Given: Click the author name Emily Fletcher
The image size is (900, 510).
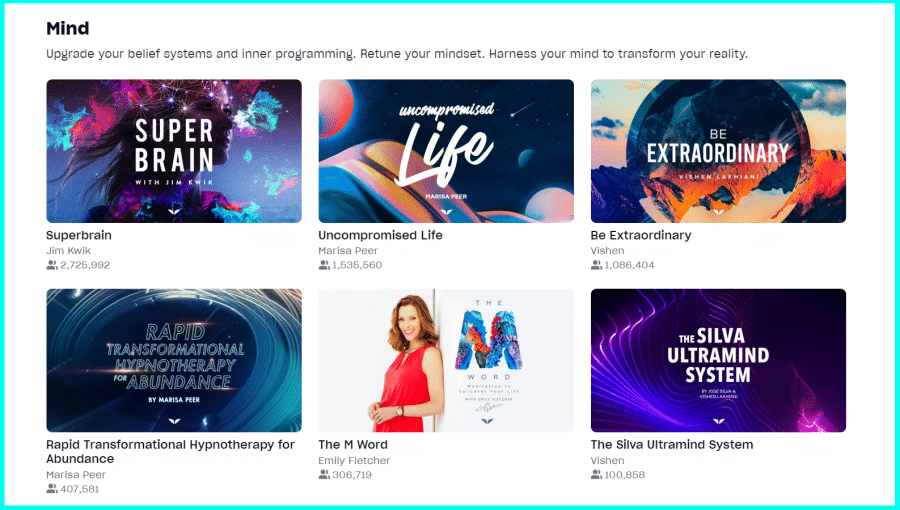Looking at the screenshot, I should (x=354, y=460).
